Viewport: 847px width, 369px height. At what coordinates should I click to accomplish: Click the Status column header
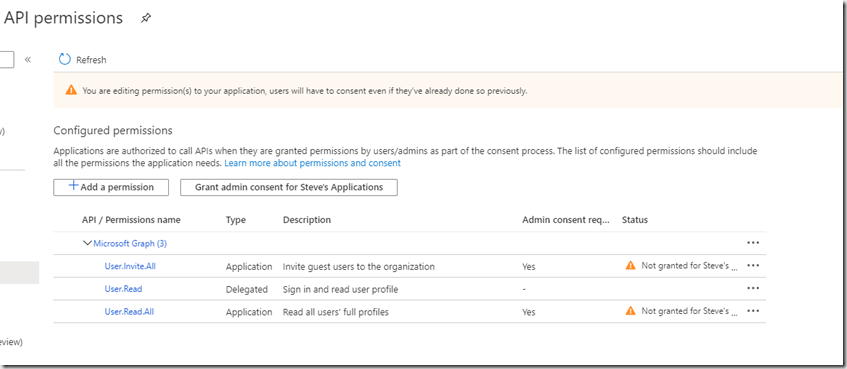(635, 220)
